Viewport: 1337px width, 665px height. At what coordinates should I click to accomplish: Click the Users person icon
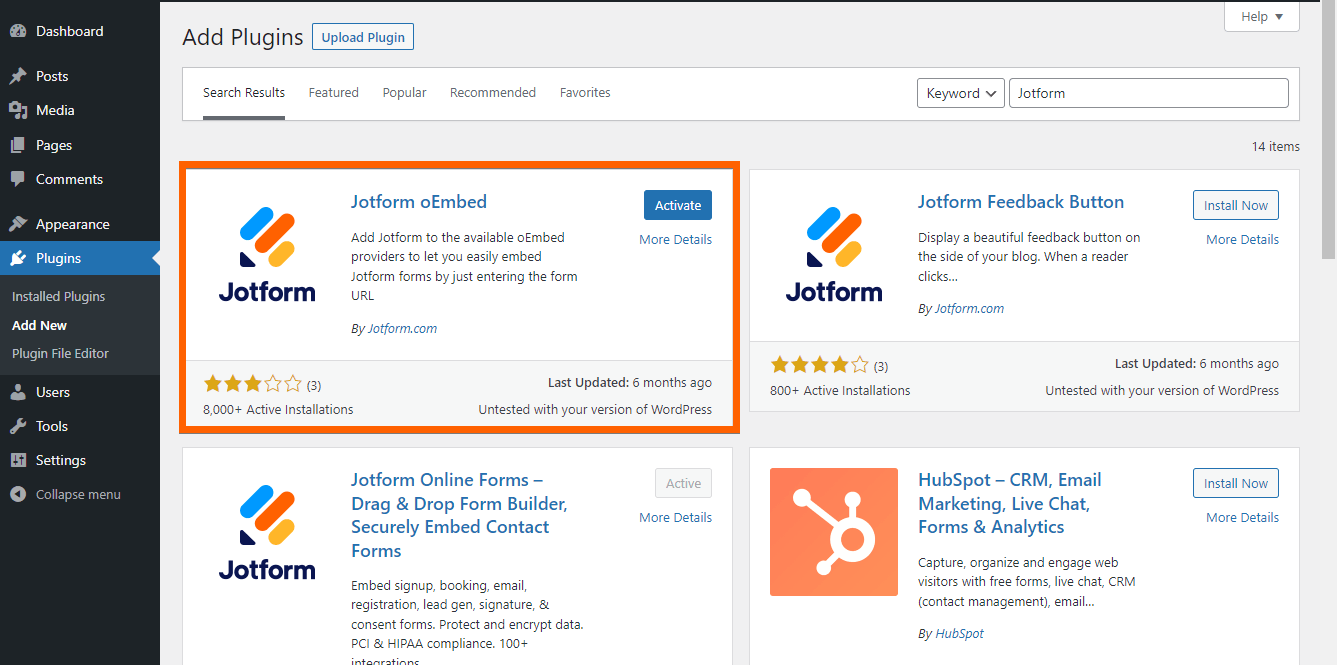click(x=18, y=392)
